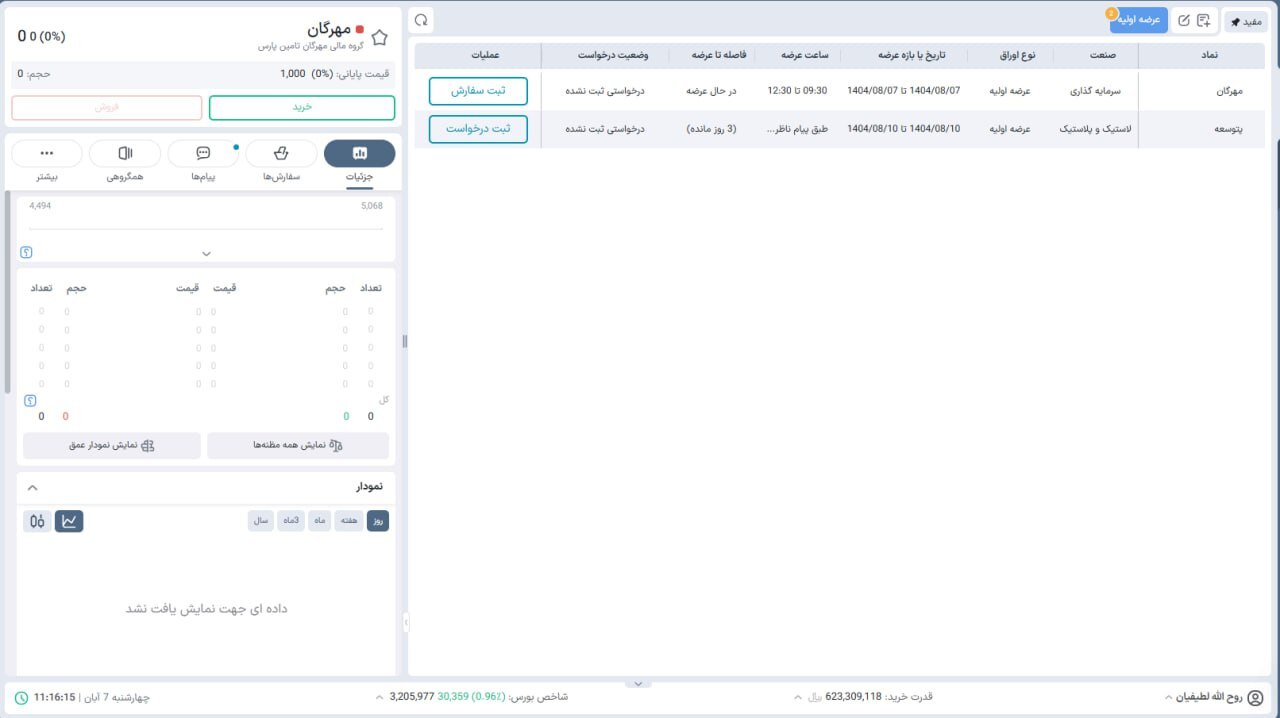The height and width of the screenshot is (718, 1280).
Task: Switch chart timeframe to سال
Action: (x=260, y=520)
